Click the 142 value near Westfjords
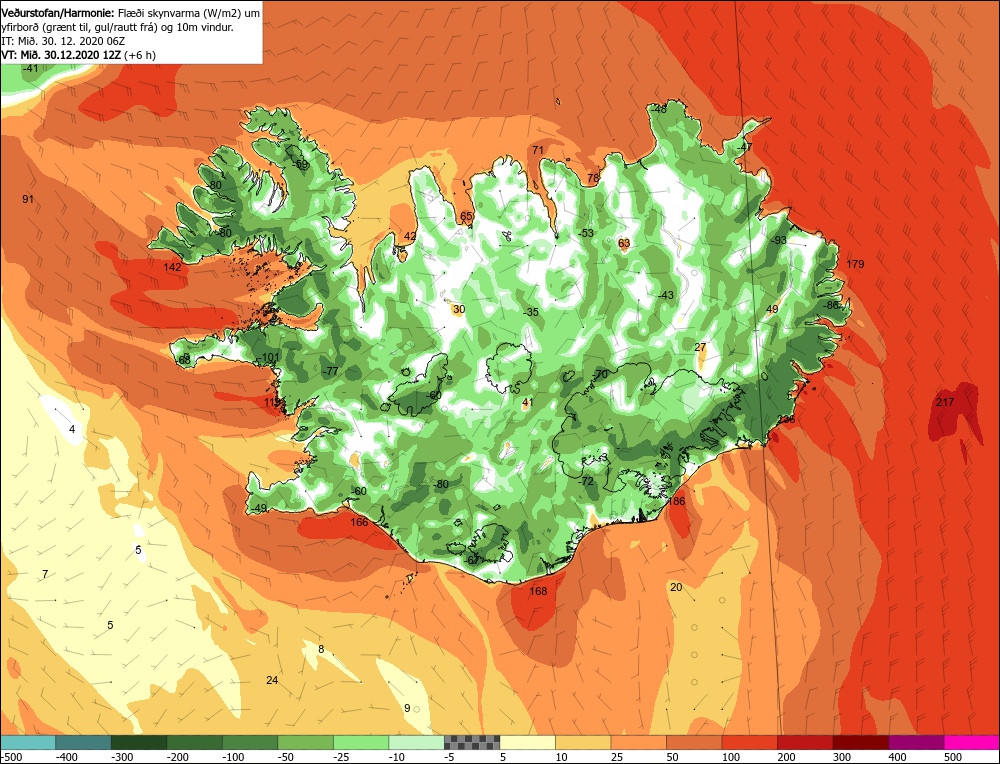This screenshot has height=764, width=1000. 172,267
